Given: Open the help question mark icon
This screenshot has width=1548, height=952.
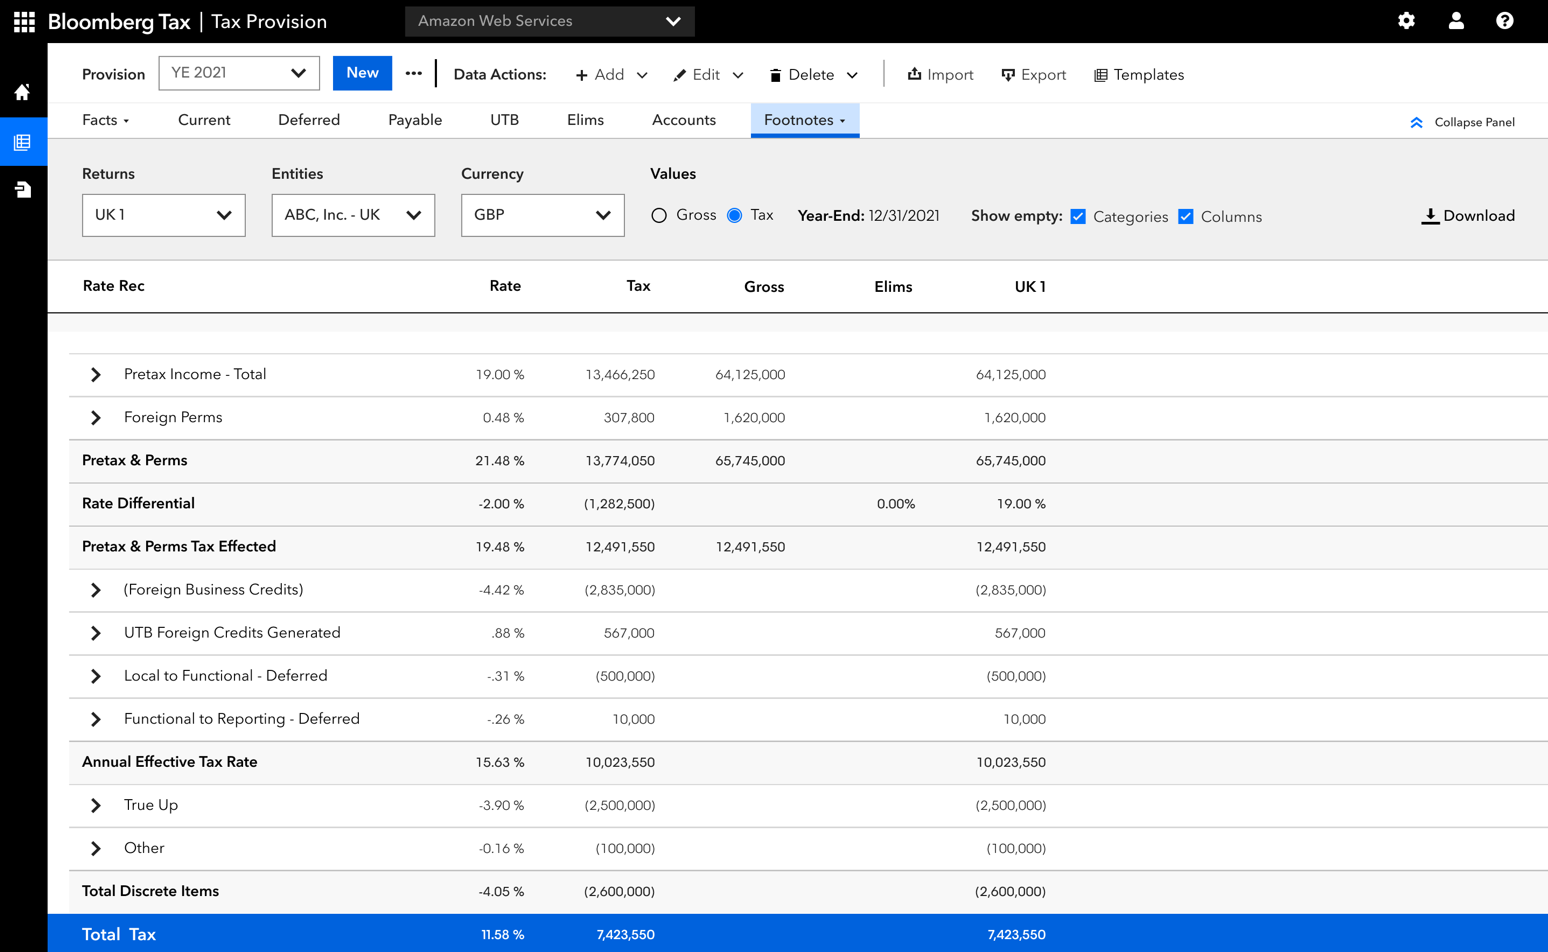Looking at the screenshot, I should [x=1504, y=21].
